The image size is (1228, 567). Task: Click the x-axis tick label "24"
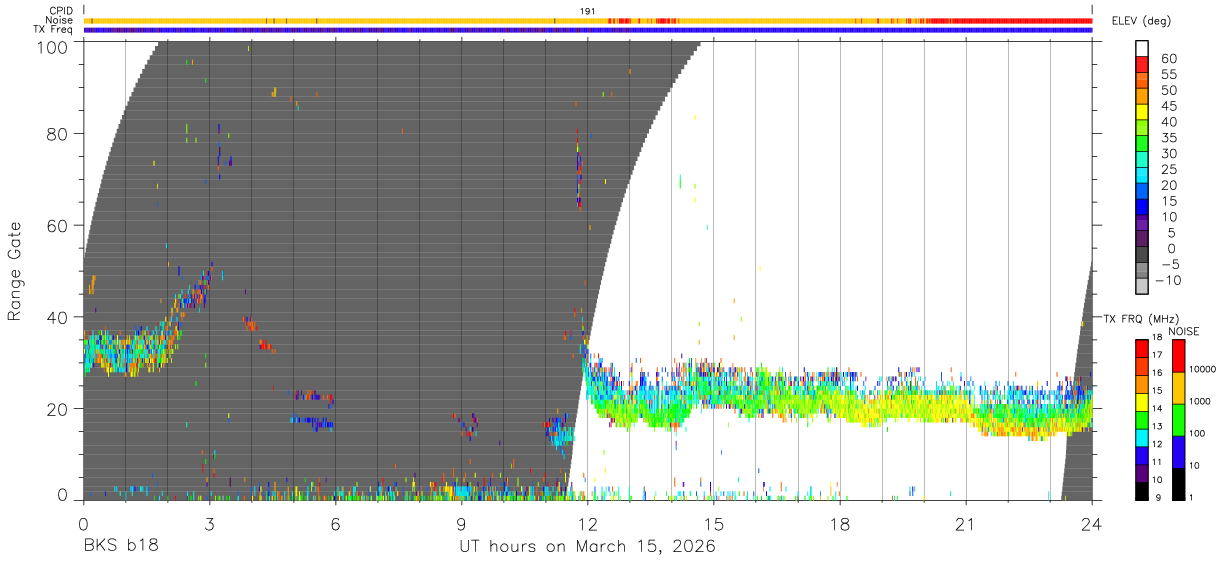(1092, 524)
